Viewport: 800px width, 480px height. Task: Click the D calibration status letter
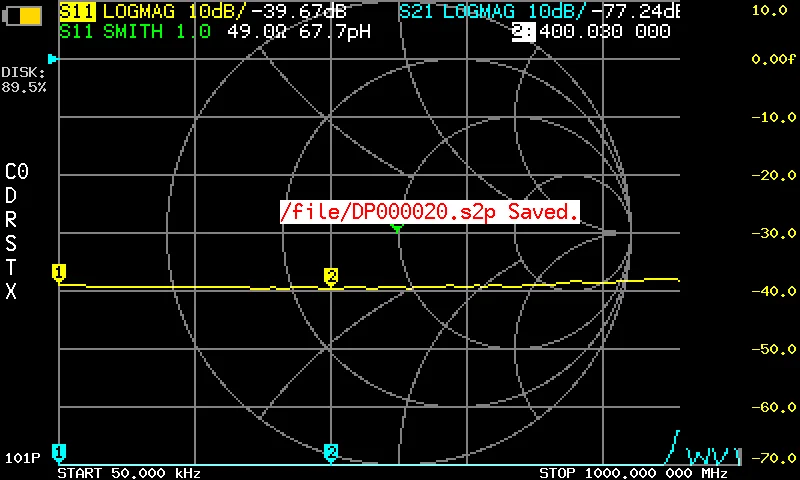(x=11, y=195)
